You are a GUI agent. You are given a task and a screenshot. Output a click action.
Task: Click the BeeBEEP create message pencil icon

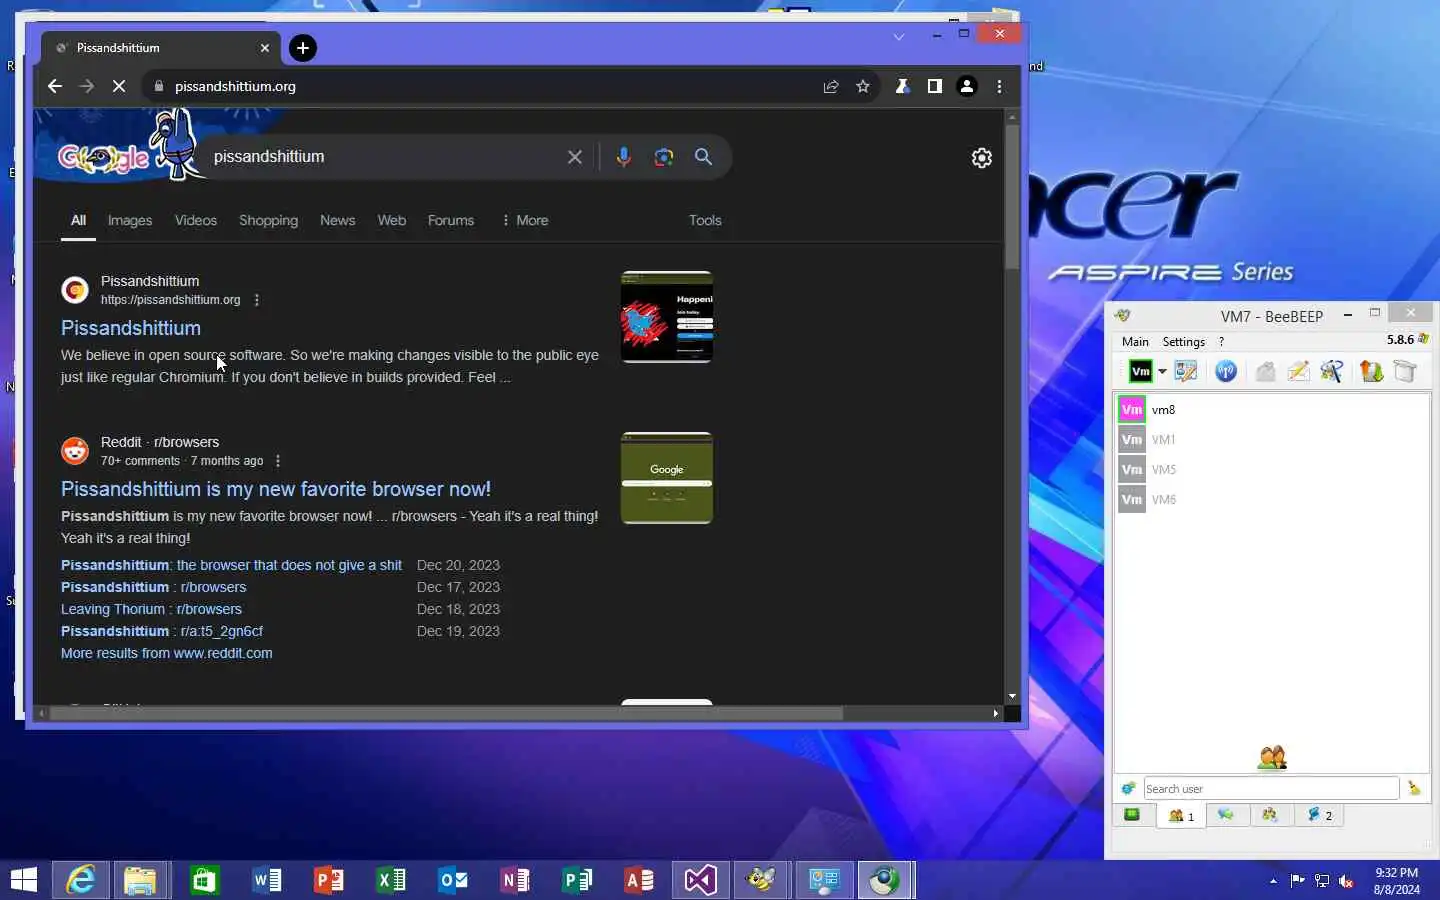1298,372
